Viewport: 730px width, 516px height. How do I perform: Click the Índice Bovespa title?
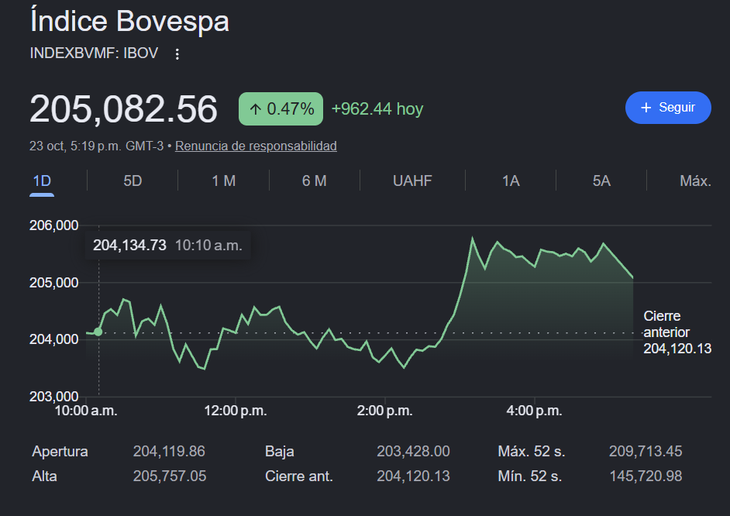tap(130, 20)
